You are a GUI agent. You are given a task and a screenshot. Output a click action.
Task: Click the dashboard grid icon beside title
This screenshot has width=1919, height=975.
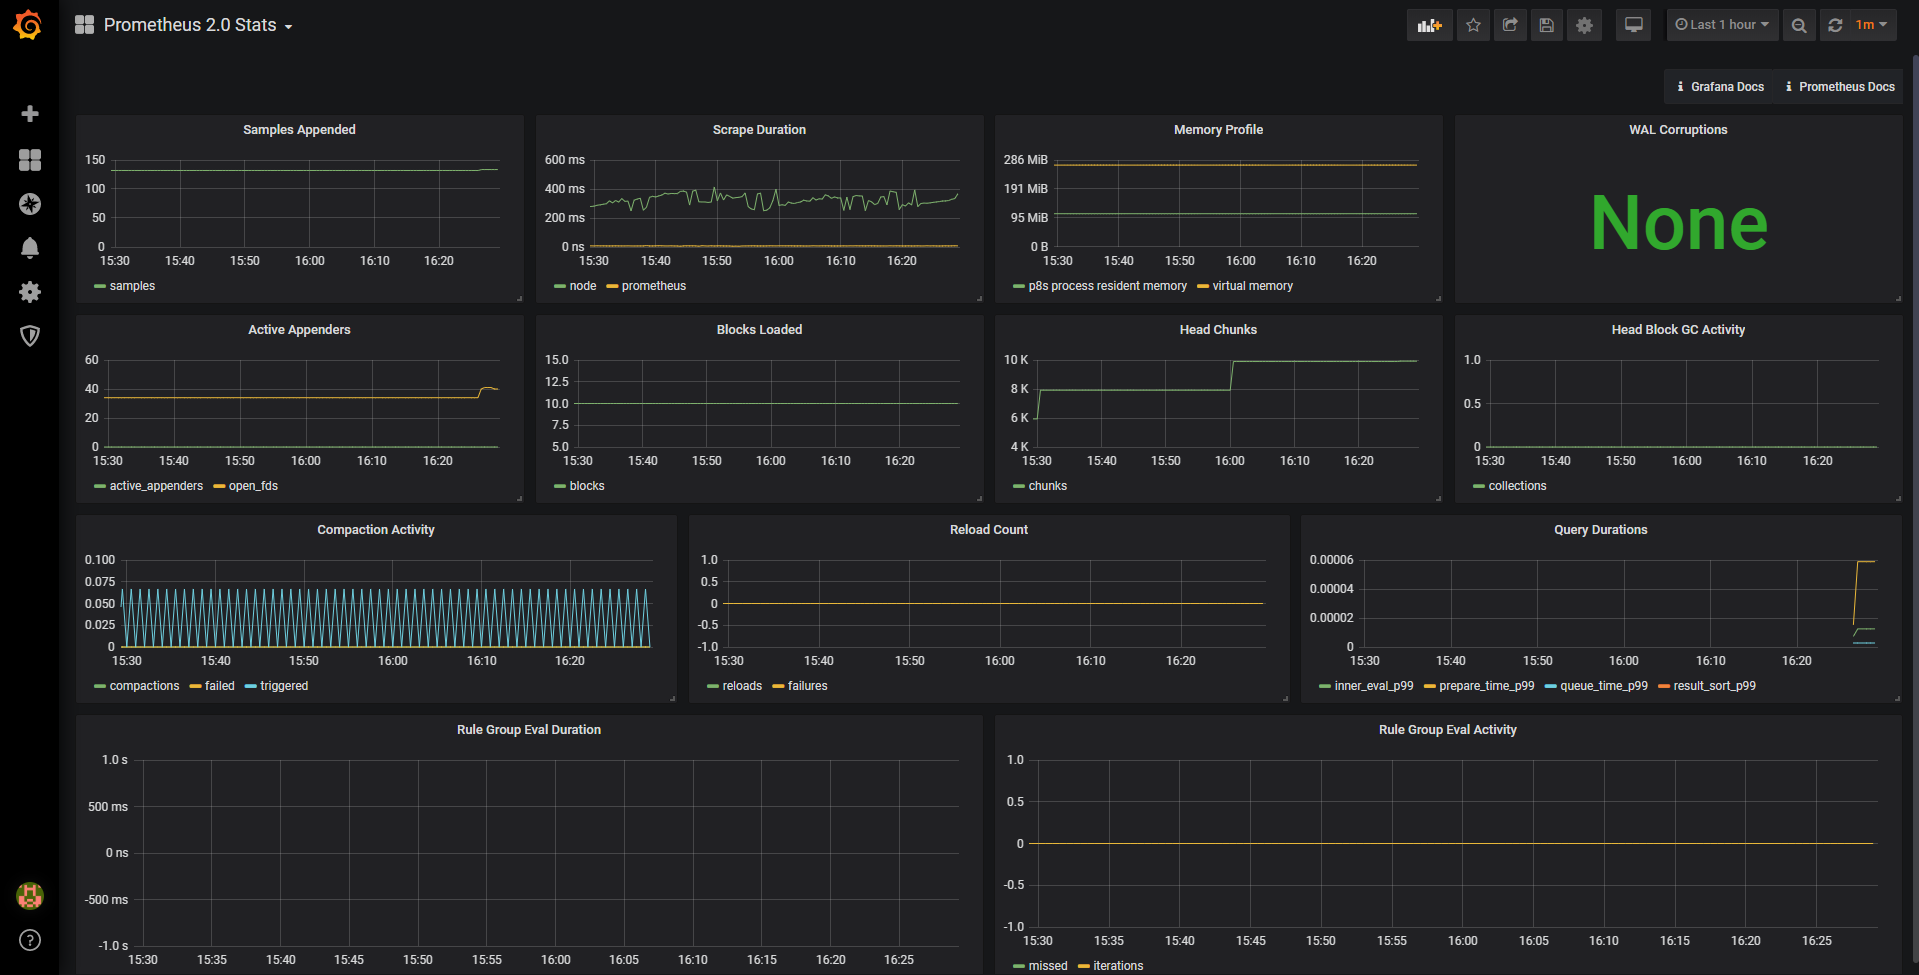[85, 25]
